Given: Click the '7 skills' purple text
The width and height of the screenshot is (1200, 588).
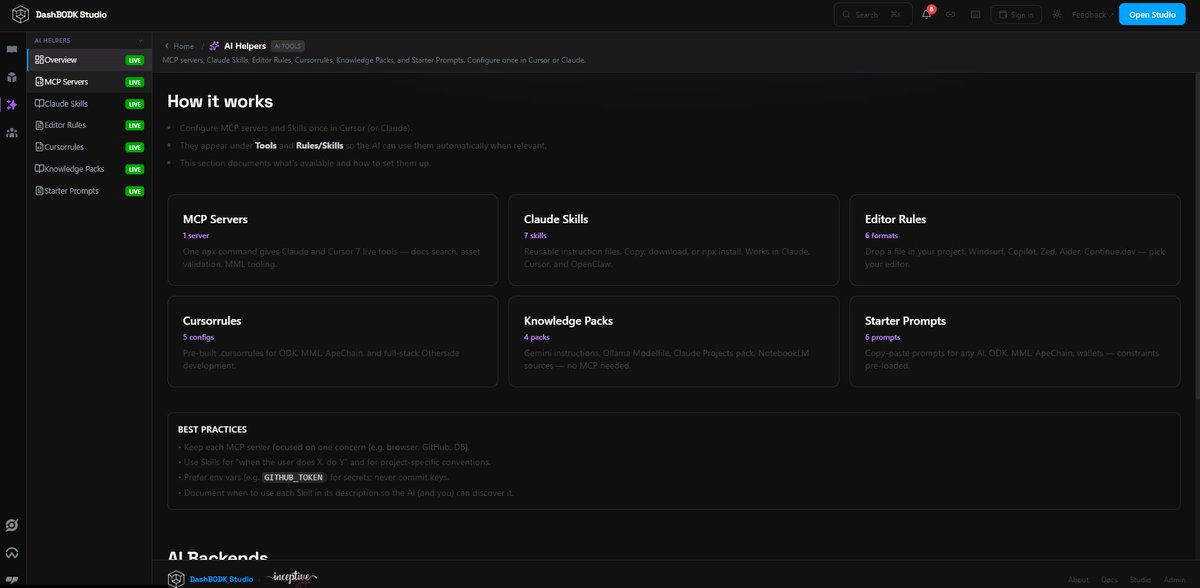Looking at the screenshot, I should pyautogui.click(x=535, y=235).
